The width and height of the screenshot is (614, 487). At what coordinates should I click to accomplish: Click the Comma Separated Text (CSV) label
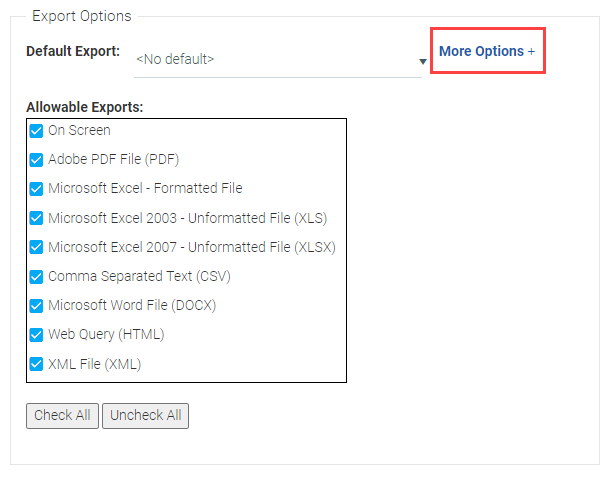(x=139, y=276)
